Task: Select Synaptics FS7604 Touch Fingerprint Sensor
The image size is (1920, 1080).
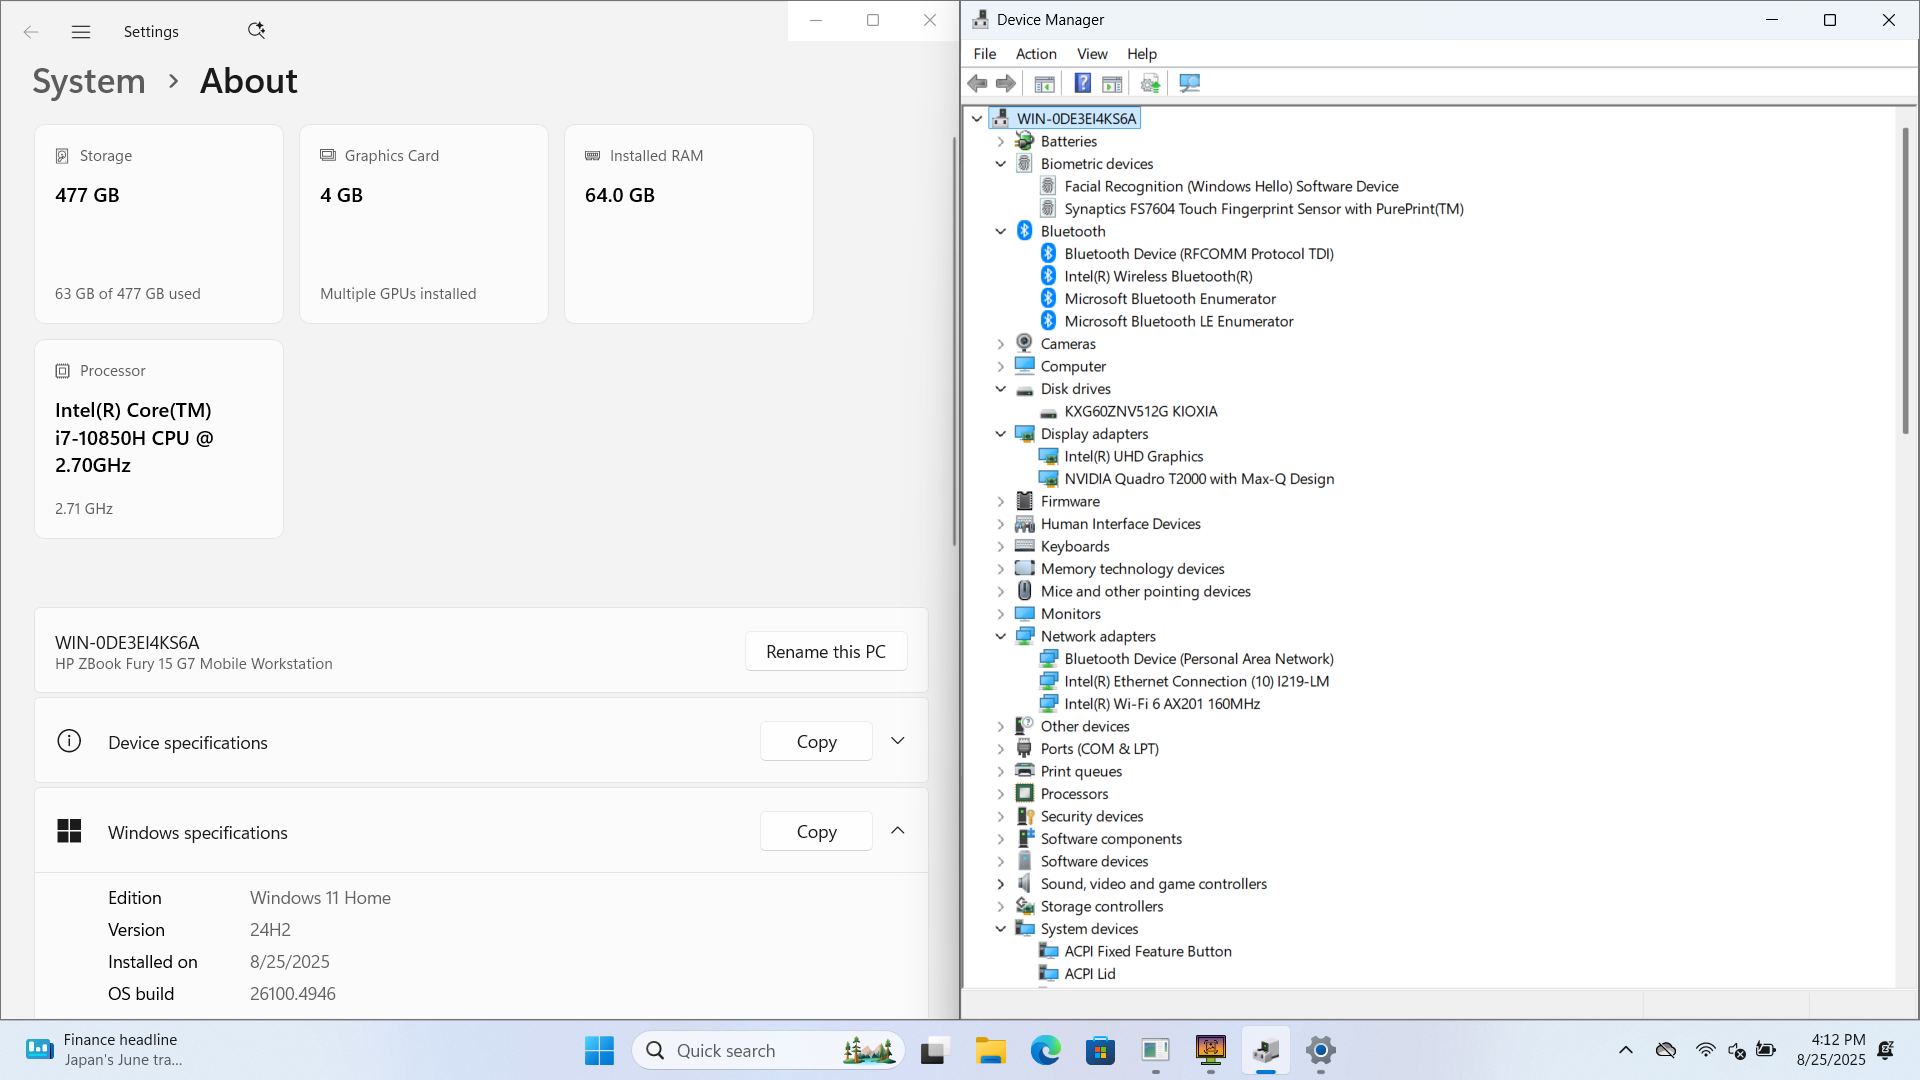Action: pyautogui.click(x=1264, y=209)
